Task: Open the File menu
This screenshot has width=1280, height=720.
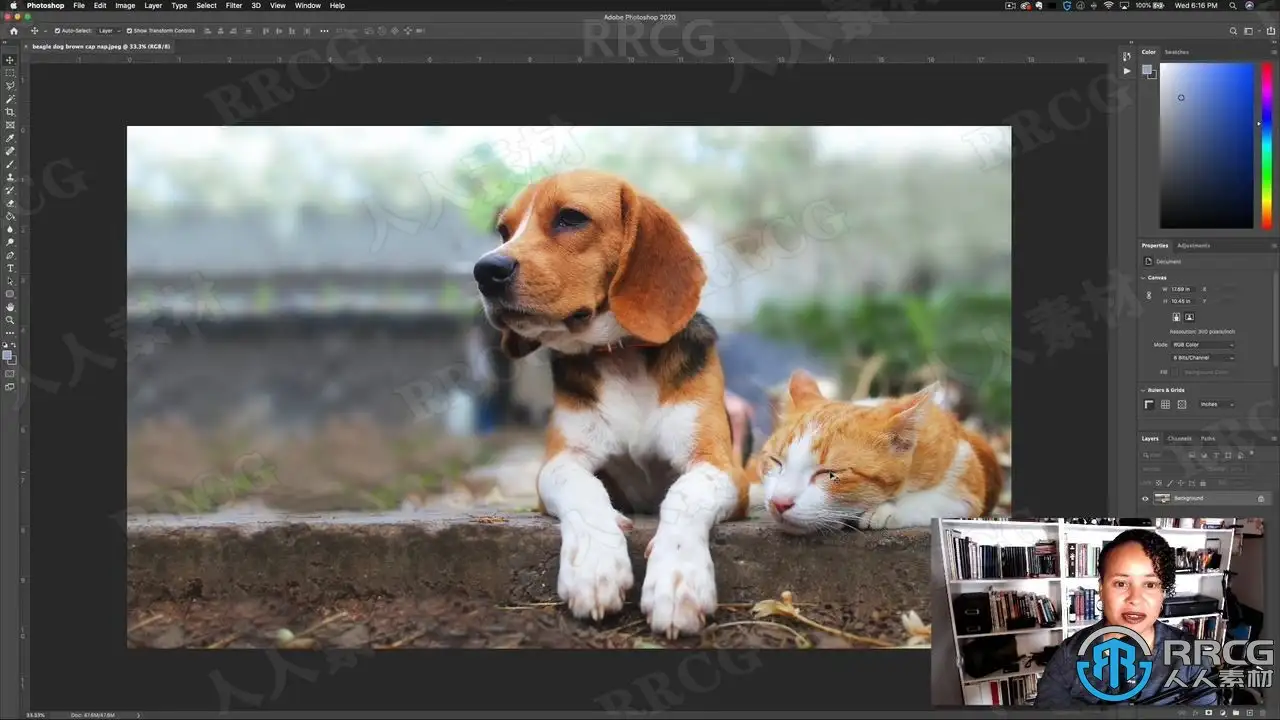Action: tap(79, 6)
